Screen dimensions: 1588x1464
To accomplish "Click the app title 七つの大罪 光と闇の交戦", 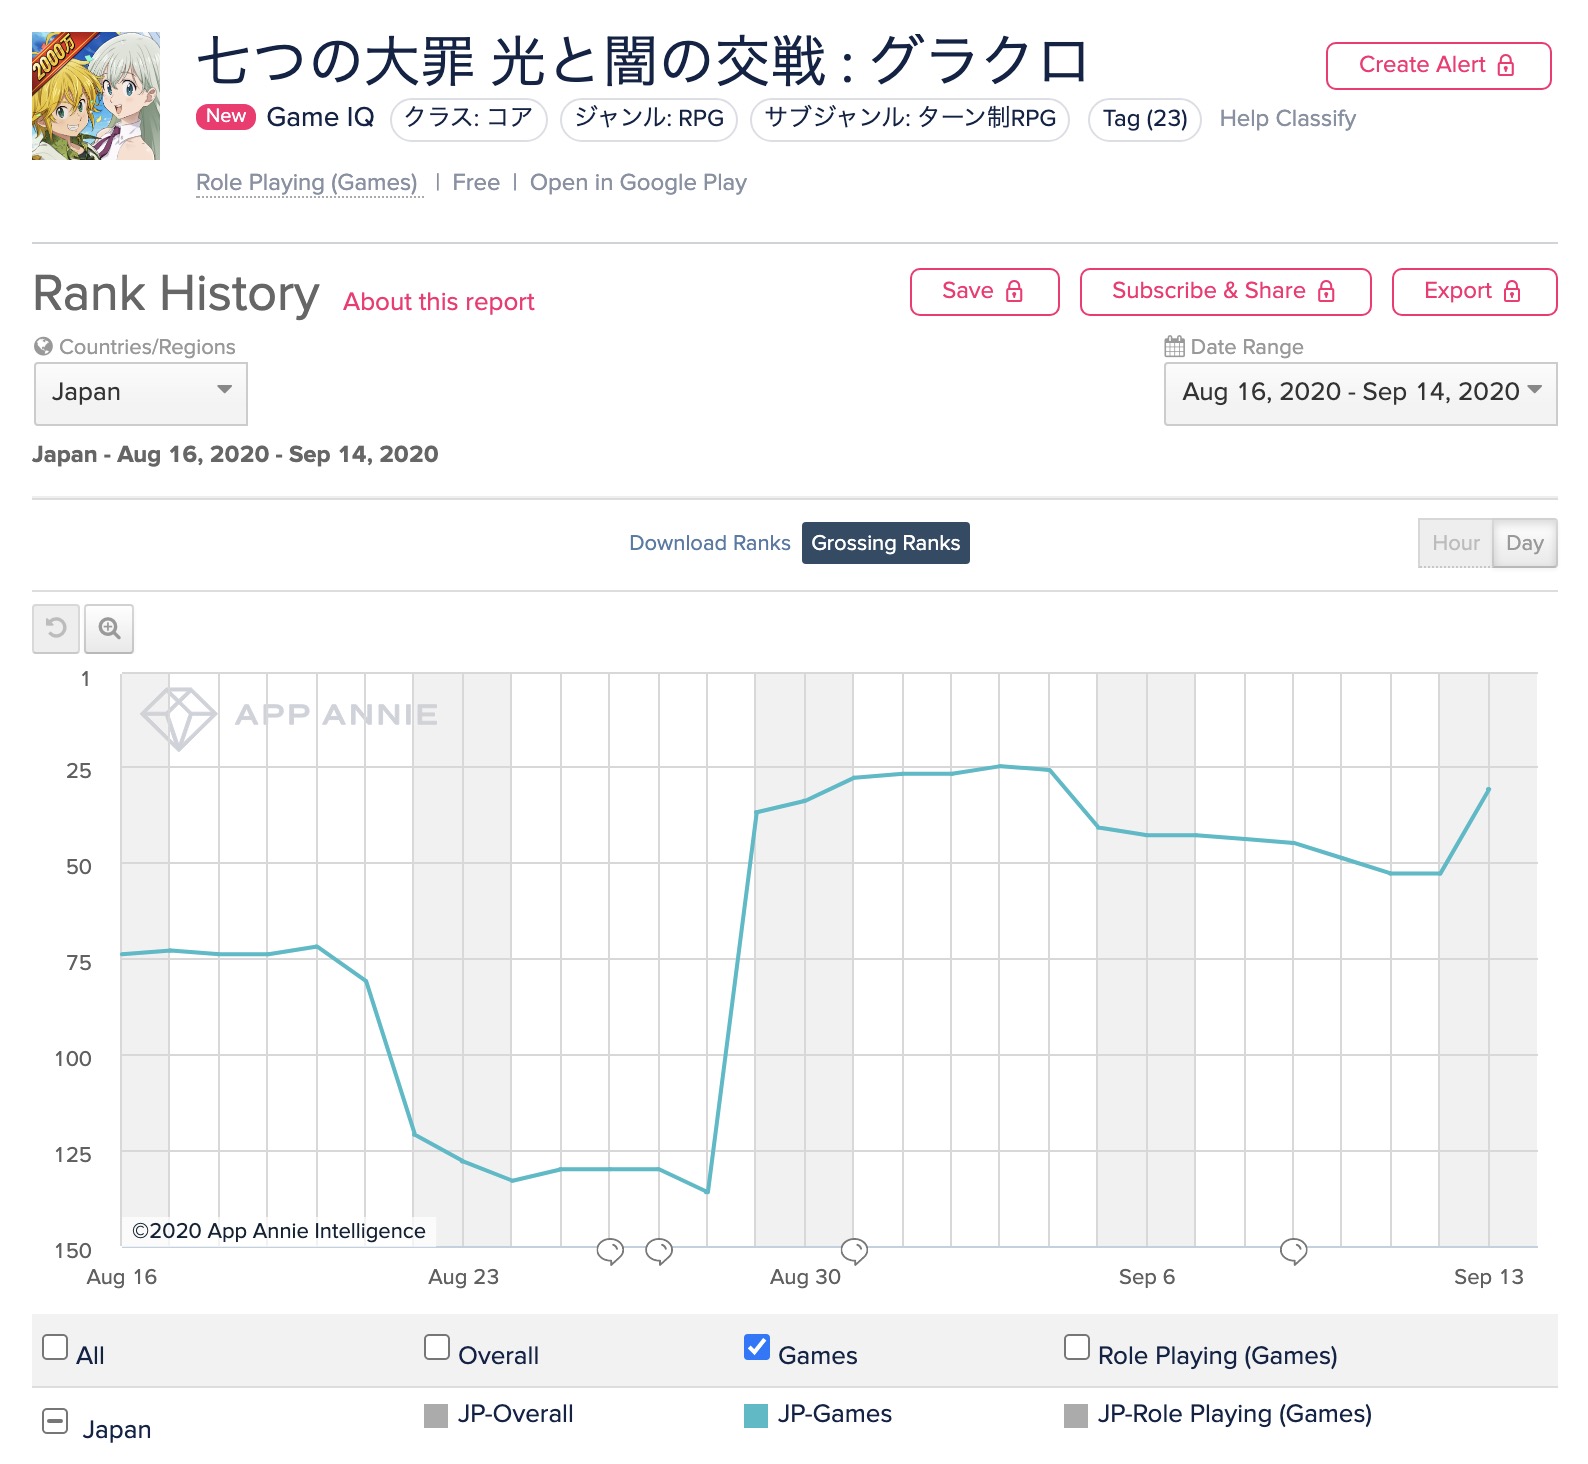I will pos(641,61).
